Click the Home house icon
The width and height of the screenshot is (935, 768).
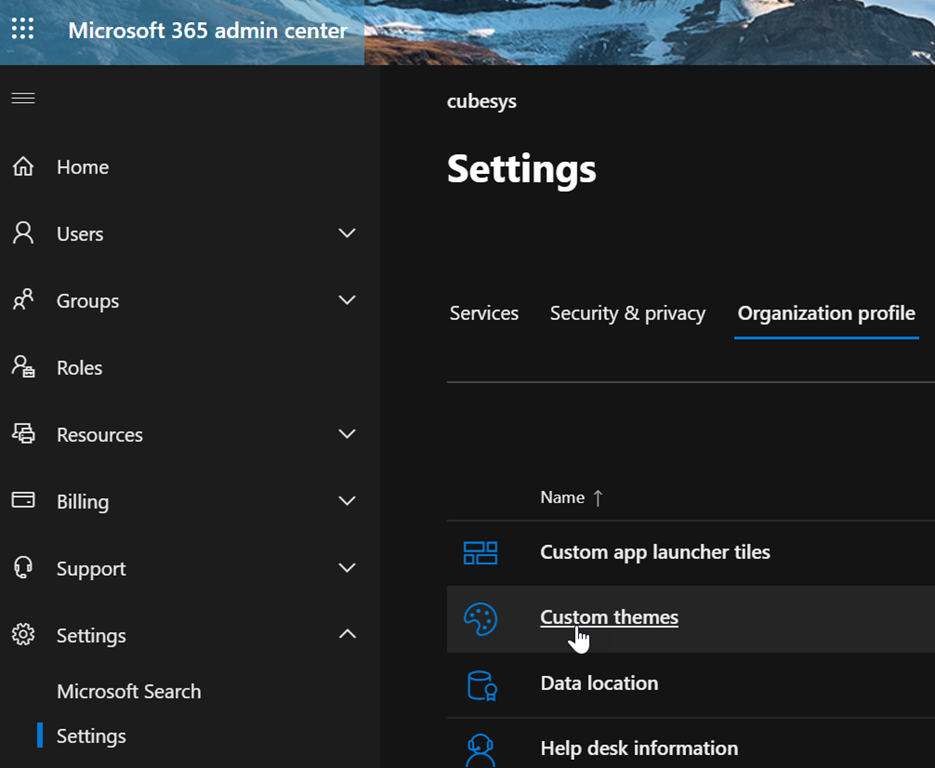pyautogui.click(x=23, y=166)
